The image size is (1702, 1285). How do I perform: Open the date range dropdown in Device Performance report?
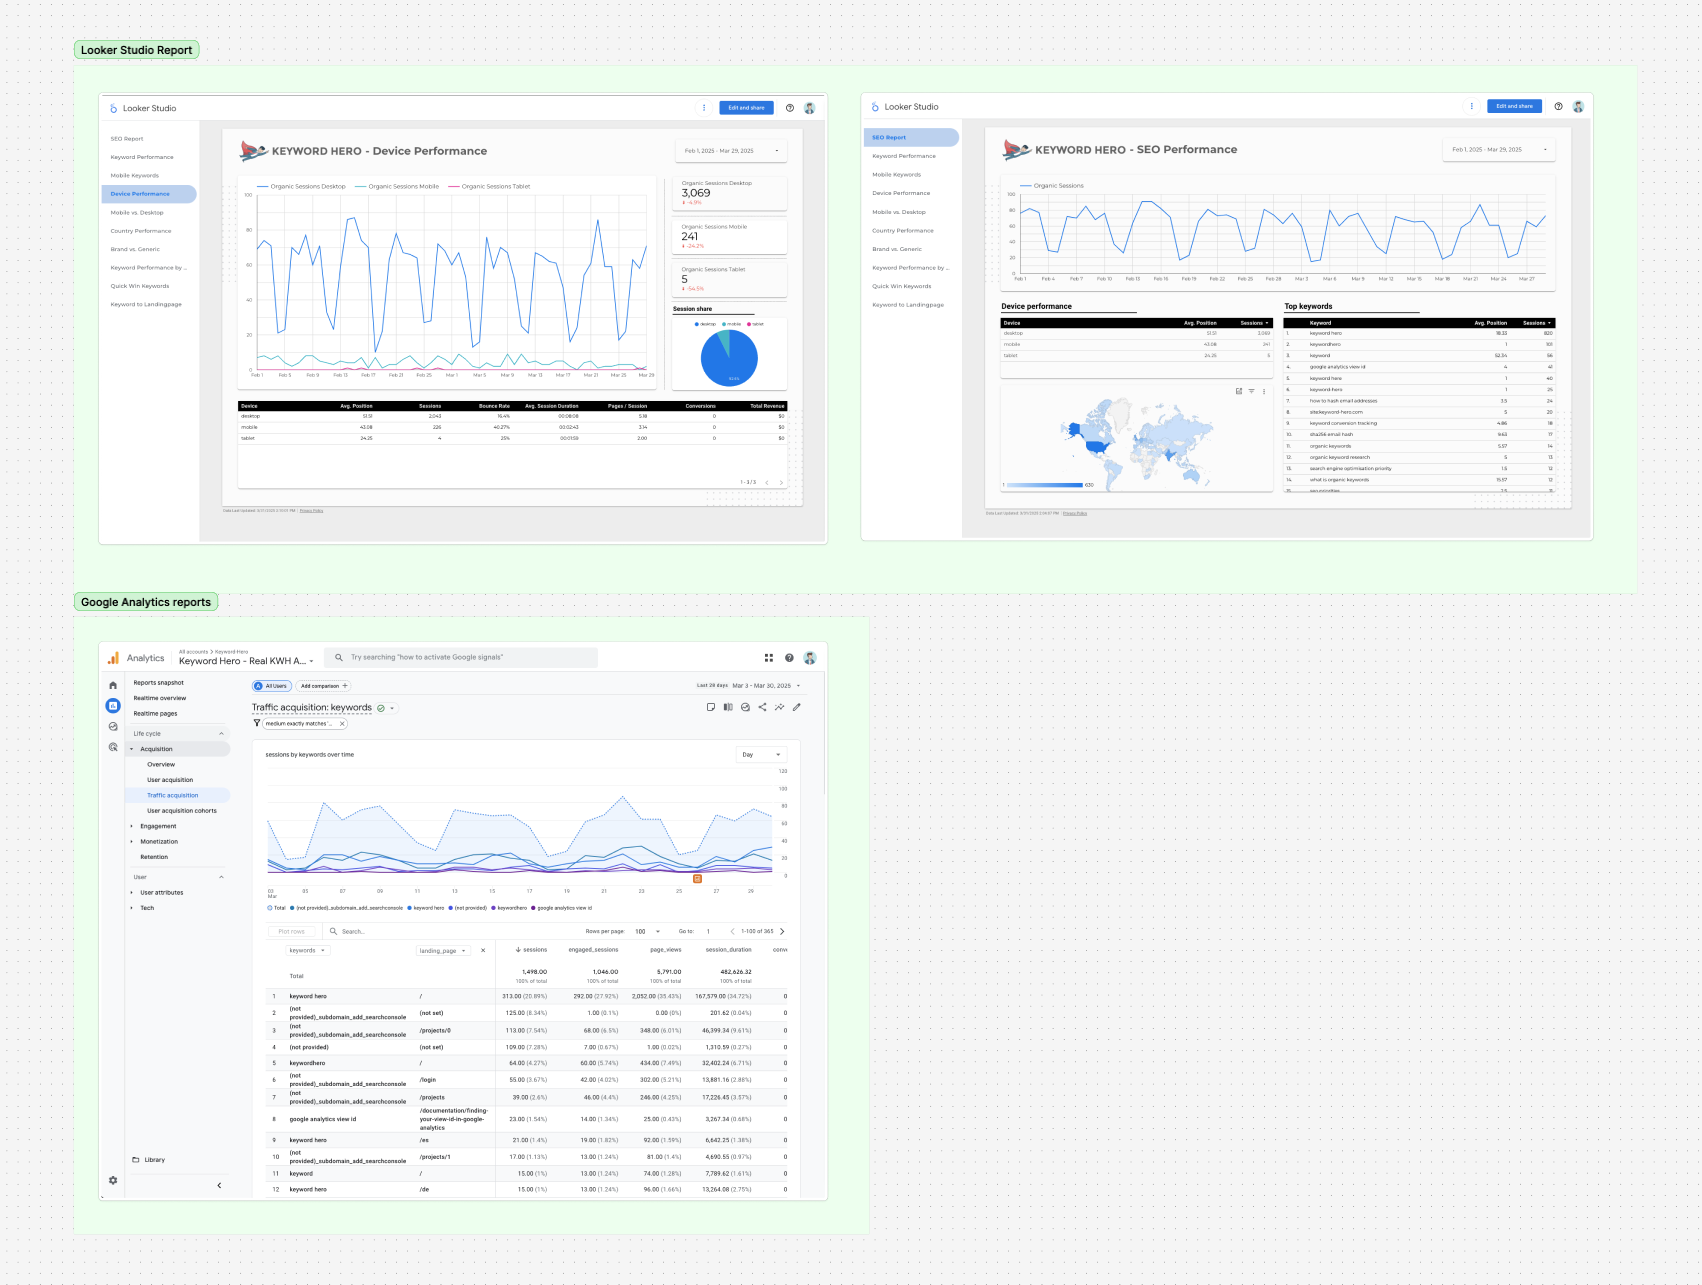(731, 151)
